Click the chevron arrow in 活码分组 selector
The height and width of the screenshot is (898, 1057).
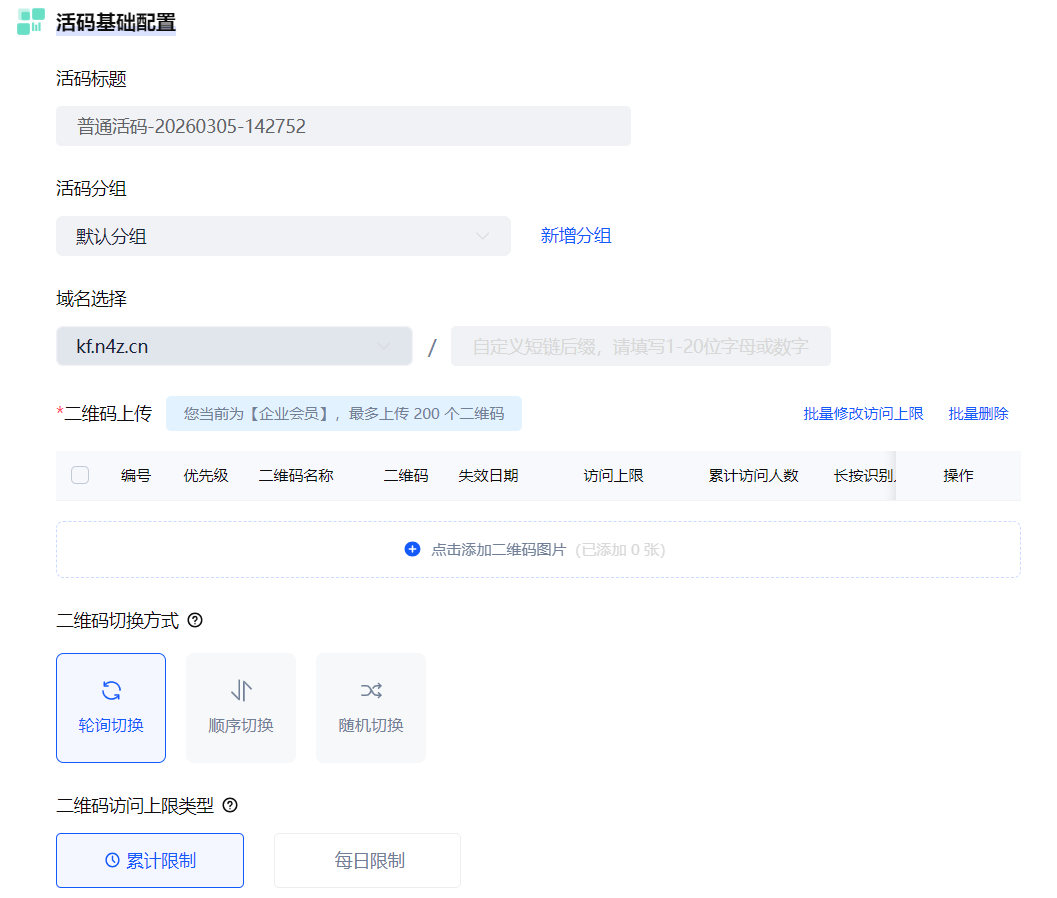pyautogui.click(x=482, y=236)
